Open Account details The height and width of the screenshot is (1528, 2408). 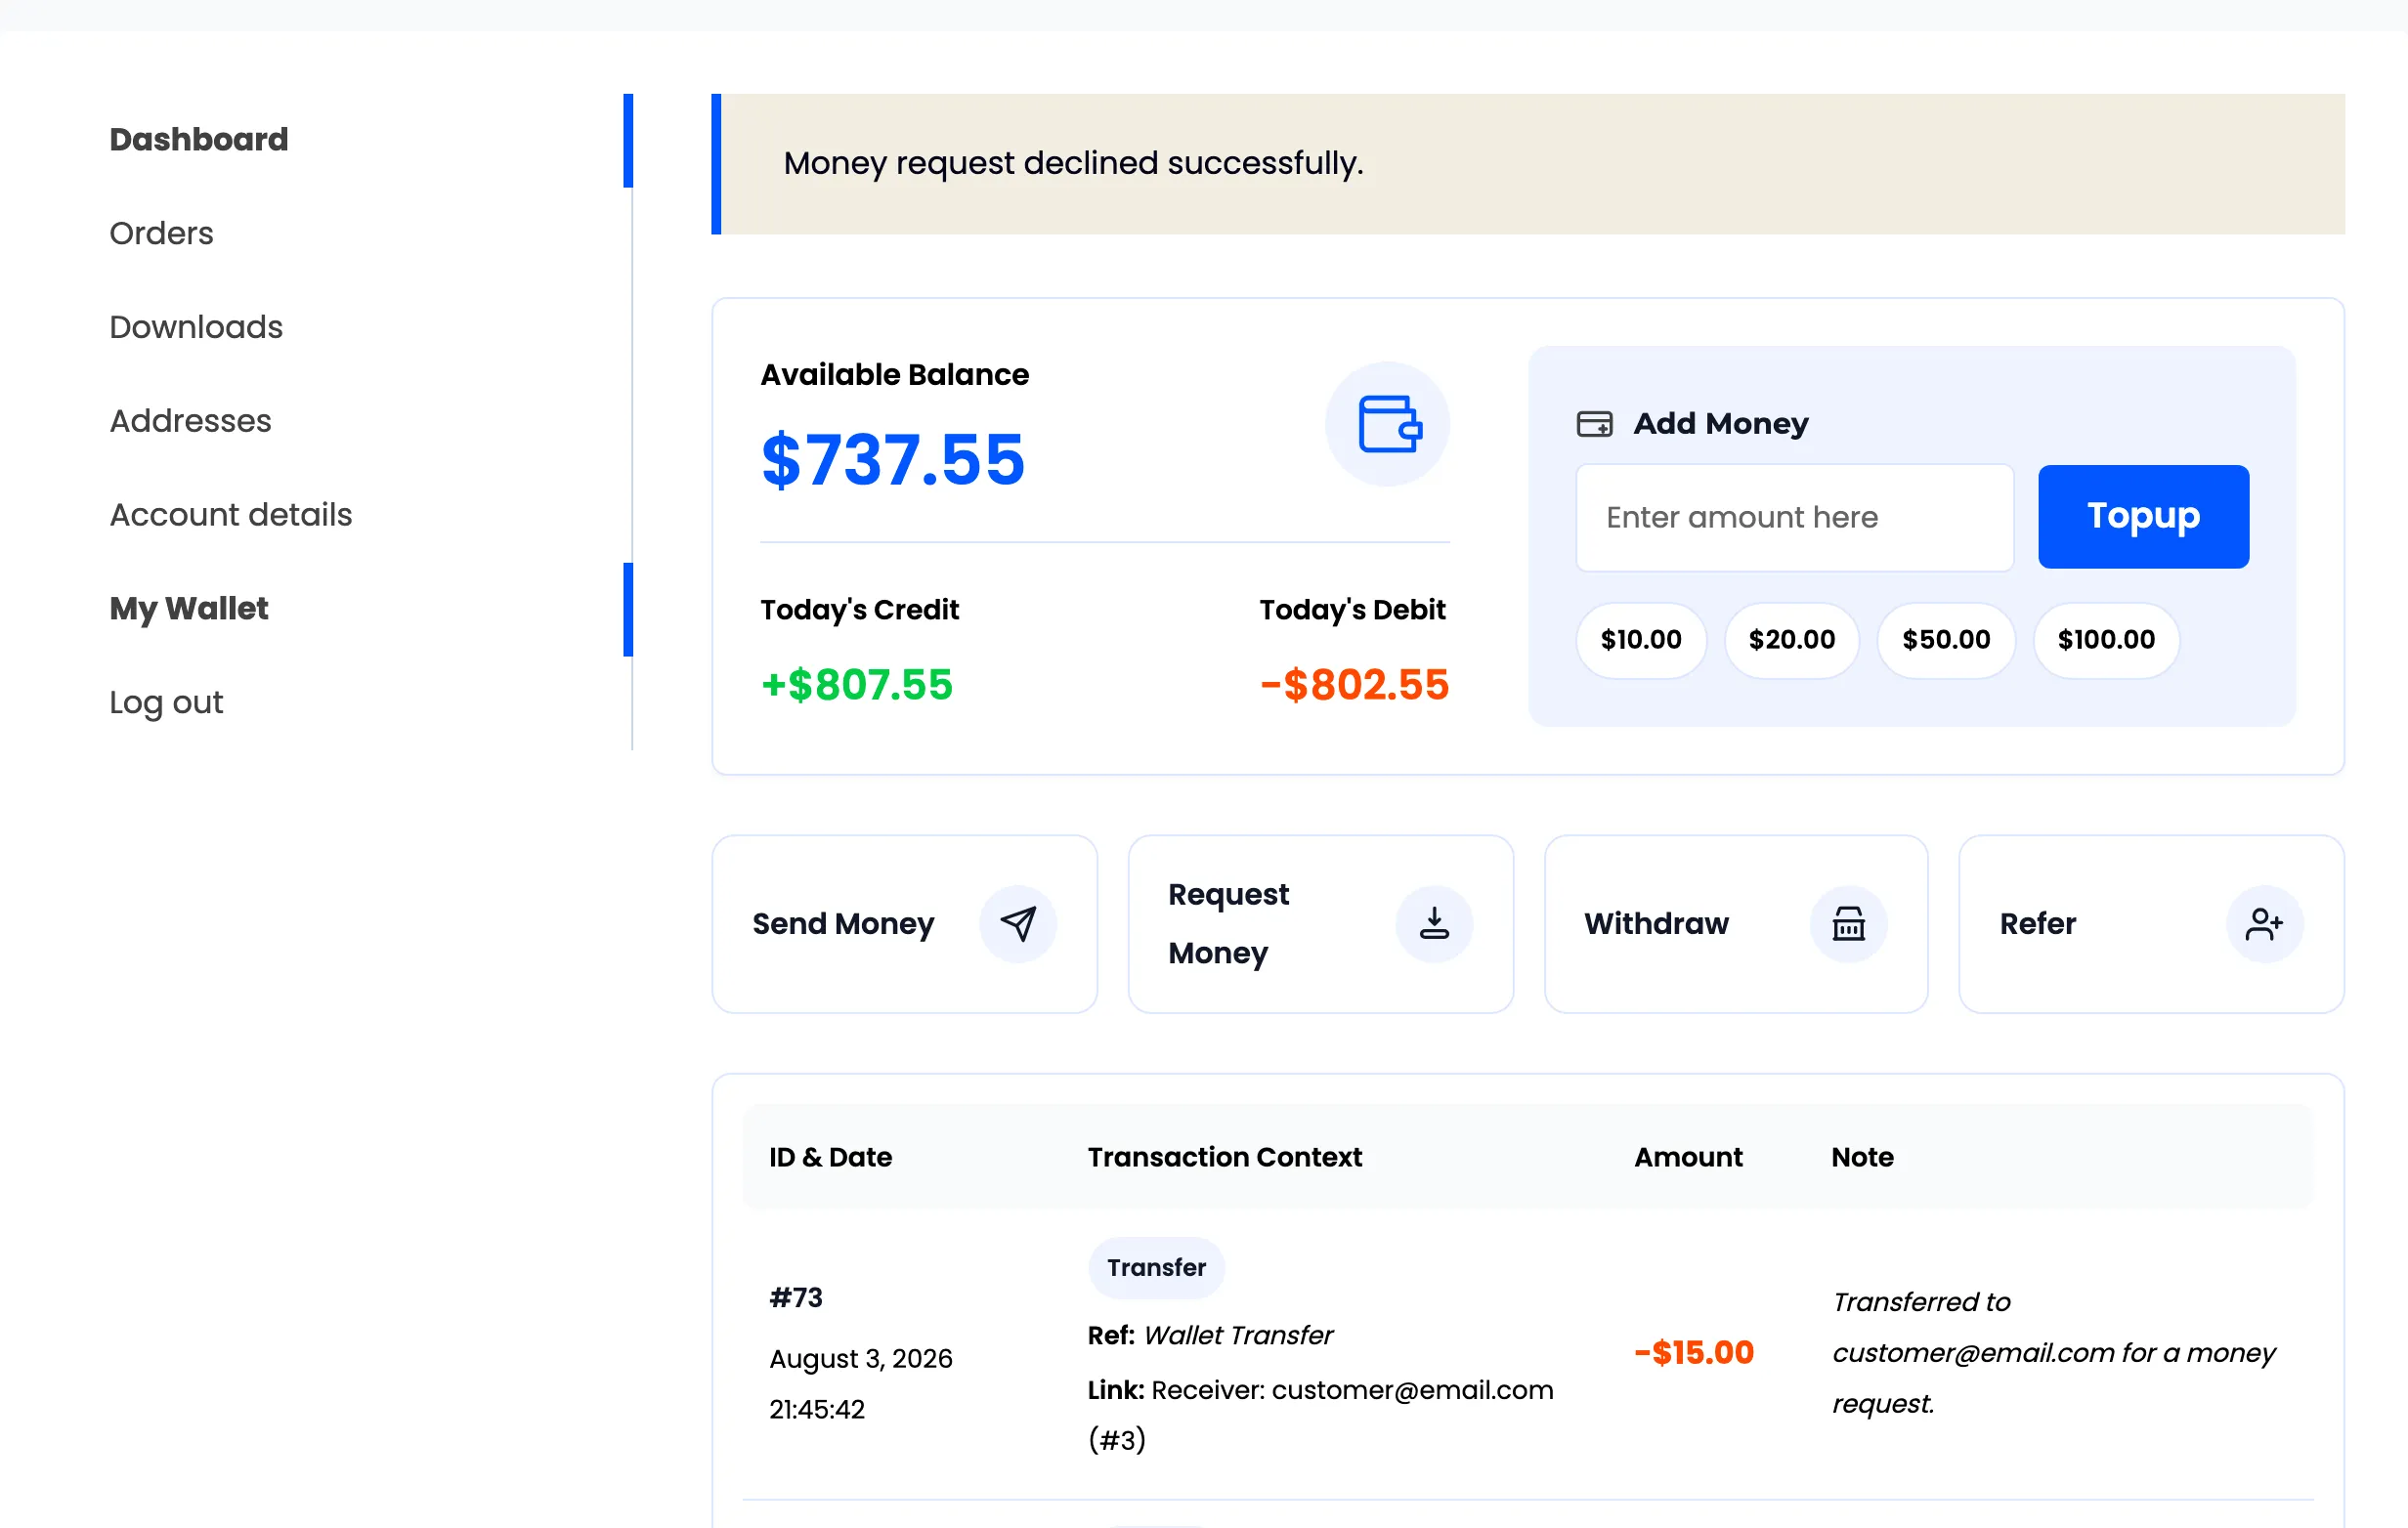pos(231,515)
